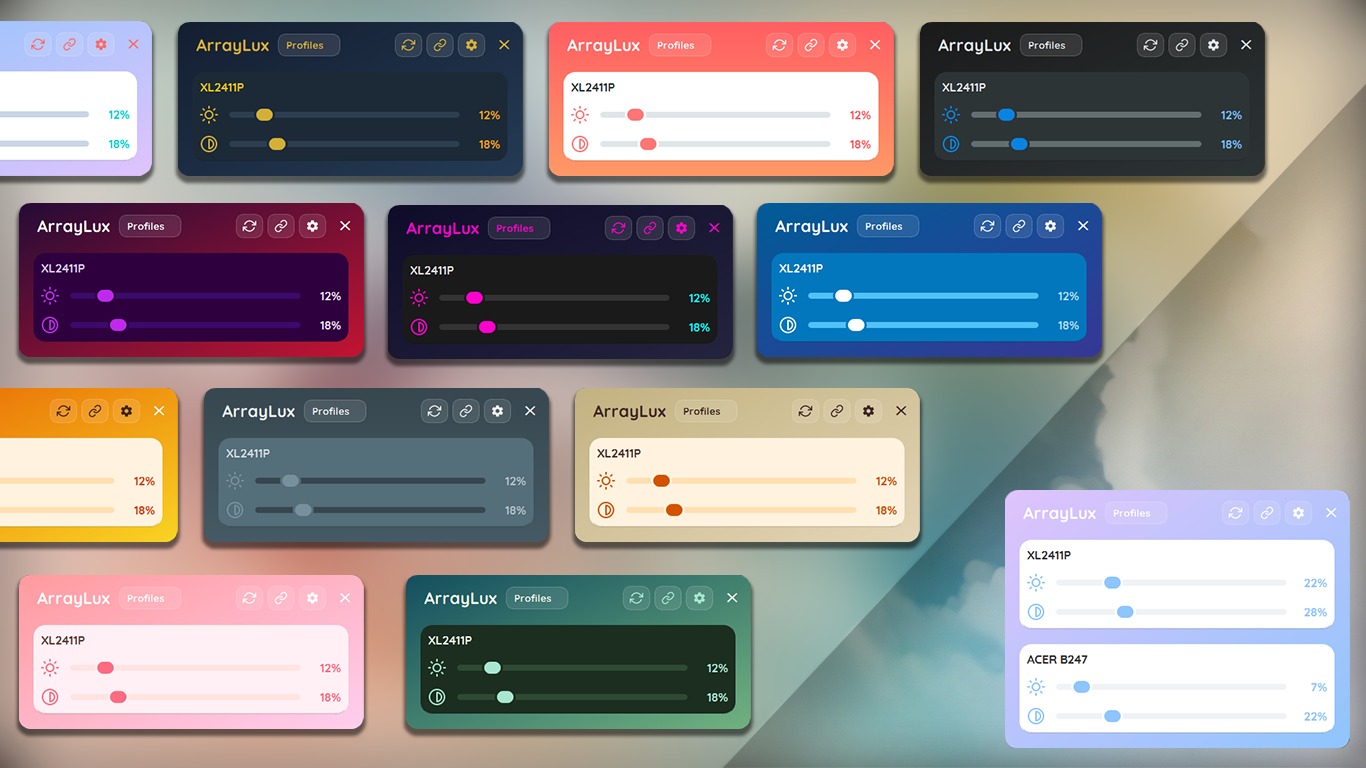Click link icon in pink ArrayLux window
This screenshot has height=768, width=1366.
pyautogui.click(x=281, y=598)
